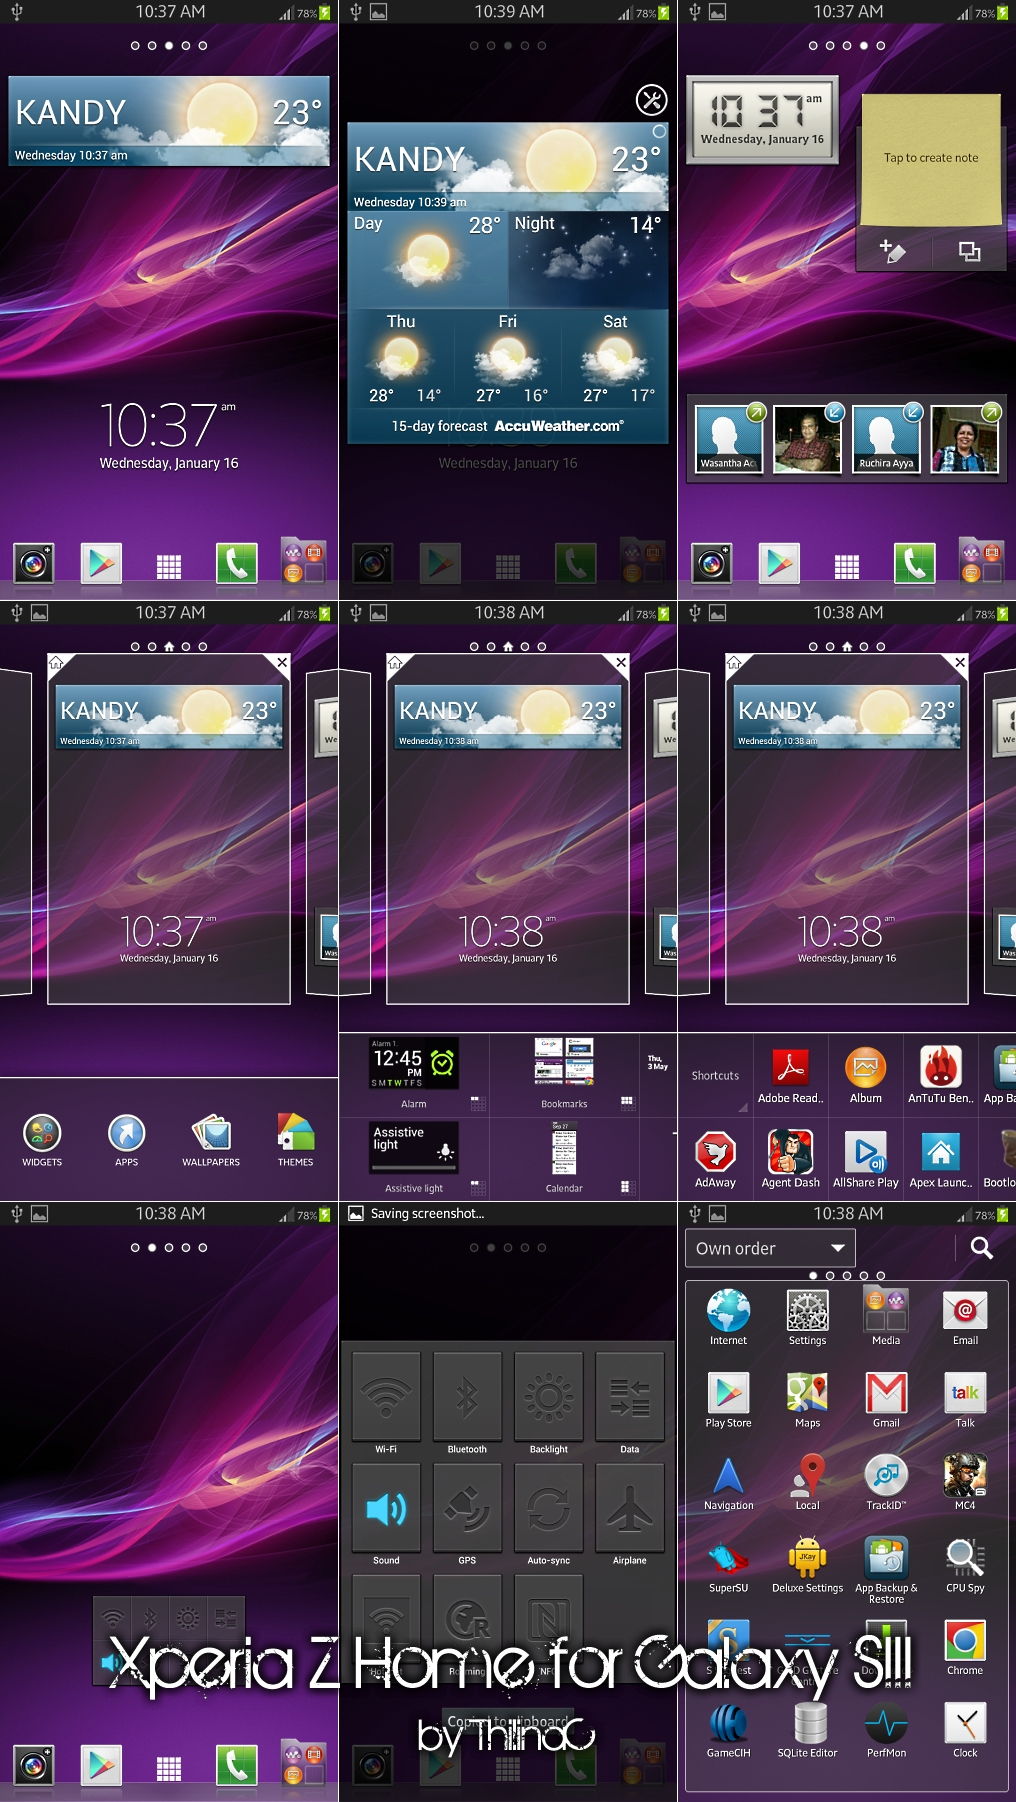Open the Chrome browser icon
1016x1802 pixels.
965,1646
